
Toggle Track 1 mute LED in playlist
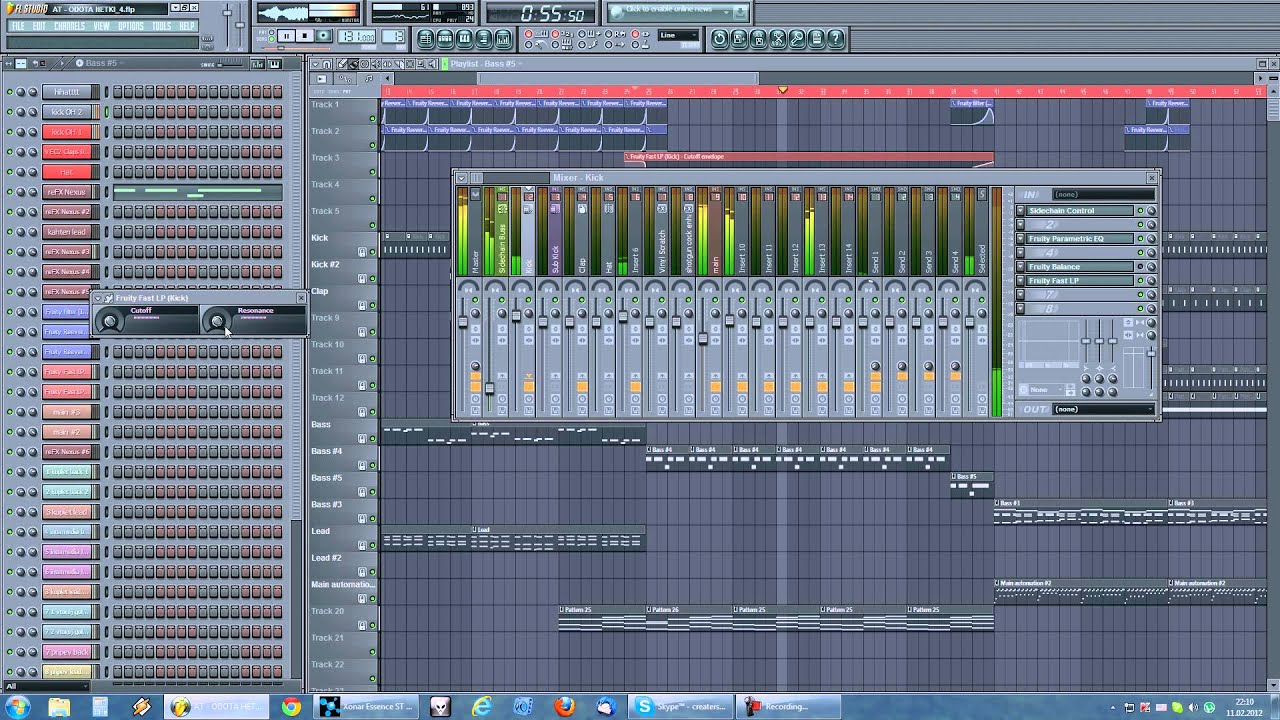(x=373, y=118)
